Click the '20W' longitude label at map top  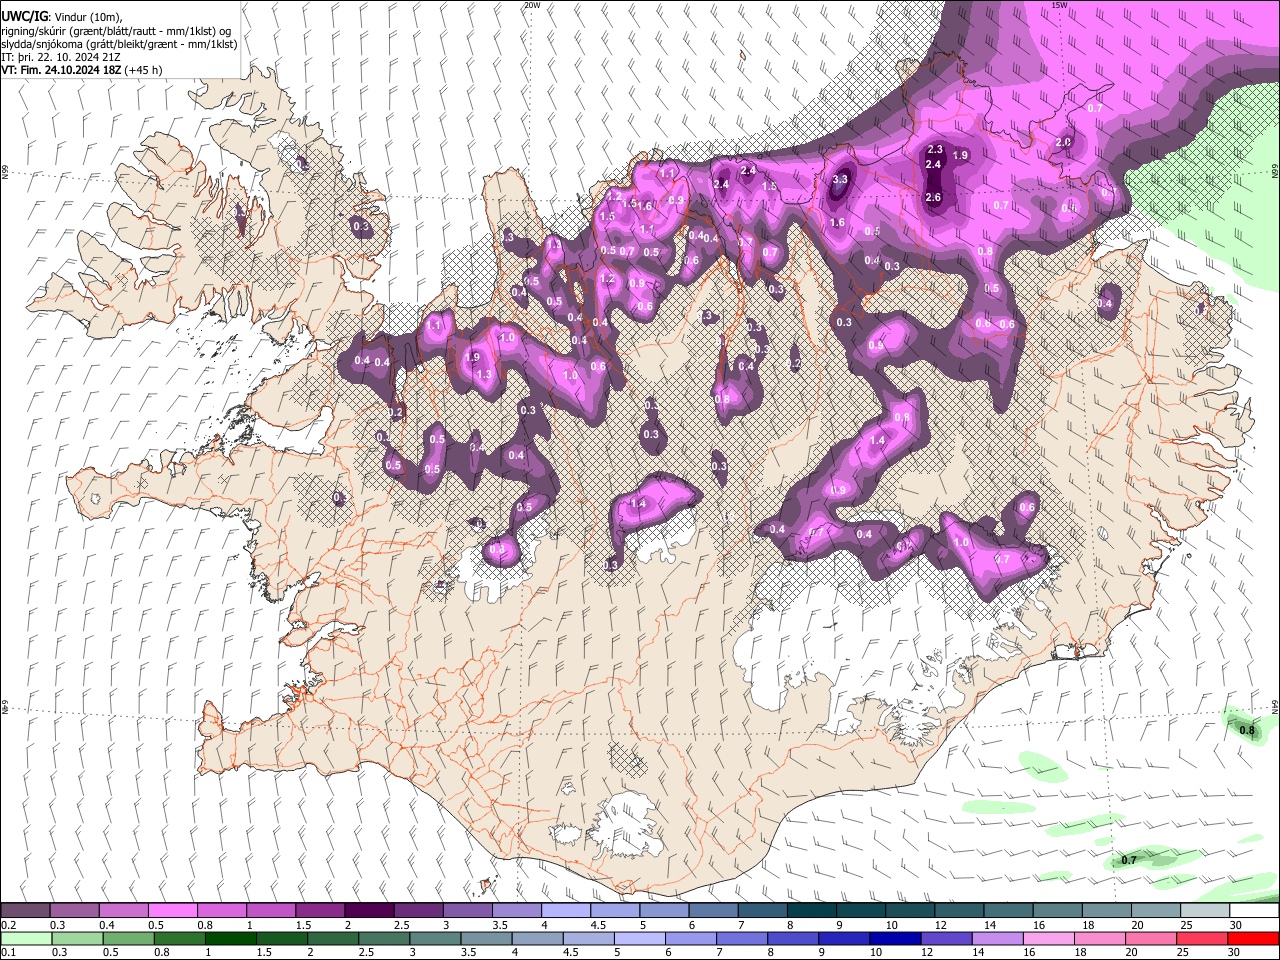click(x=531, y=5)
